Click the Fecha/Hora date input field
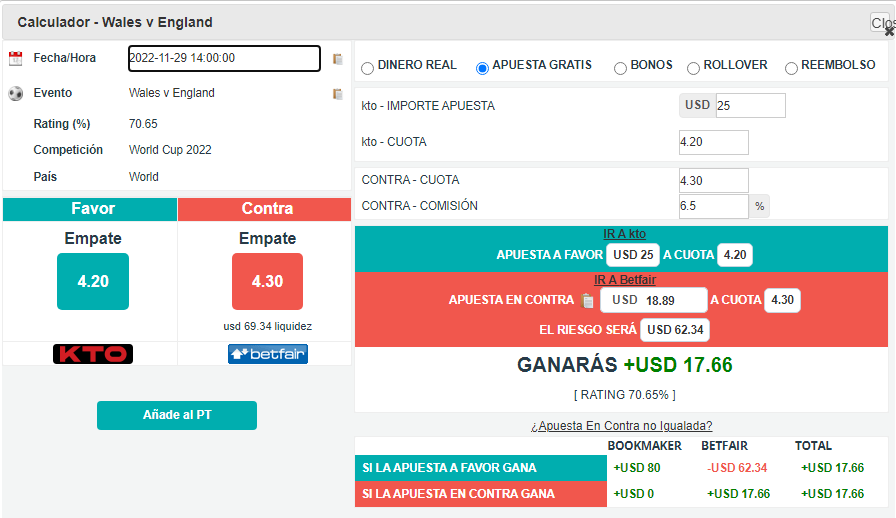Image resolution: width=896 pixels, height=518 pixels. 224,58
